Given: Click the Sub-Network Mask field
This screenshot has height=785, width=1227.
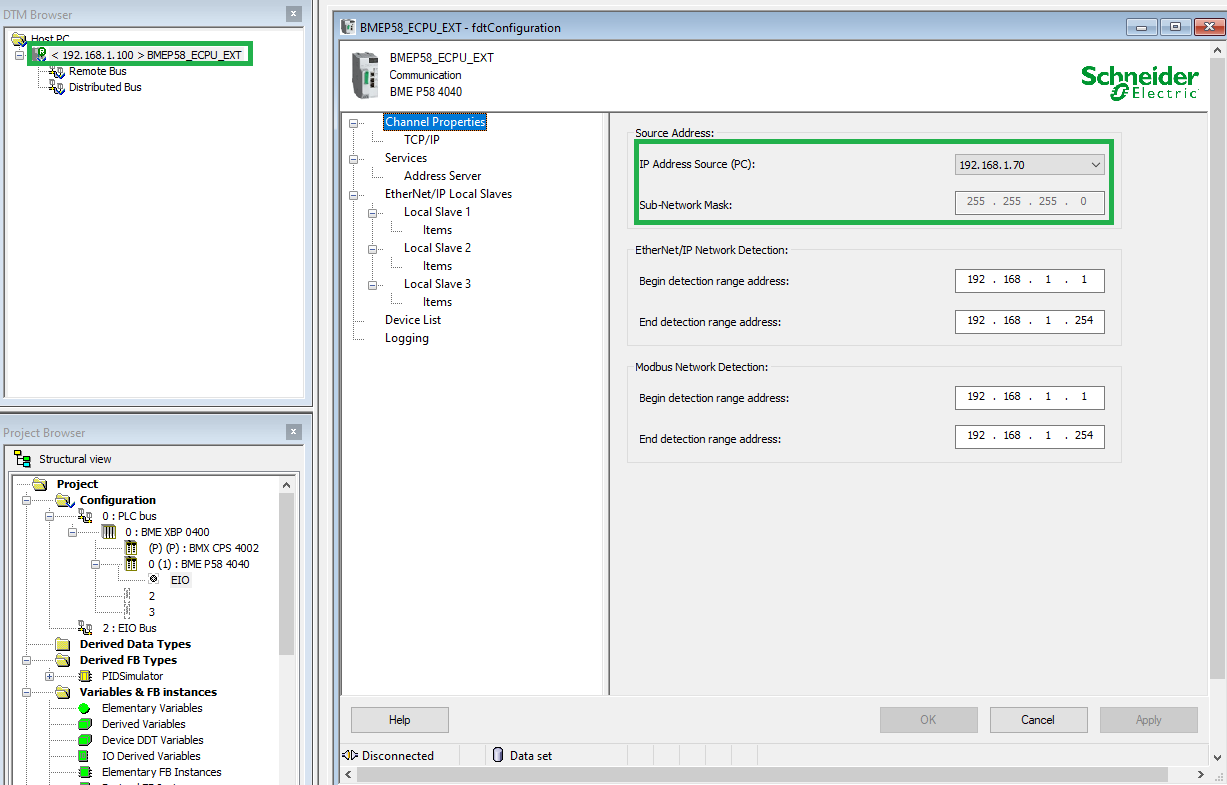Looking at the screenshot, I should point(1029,203).
